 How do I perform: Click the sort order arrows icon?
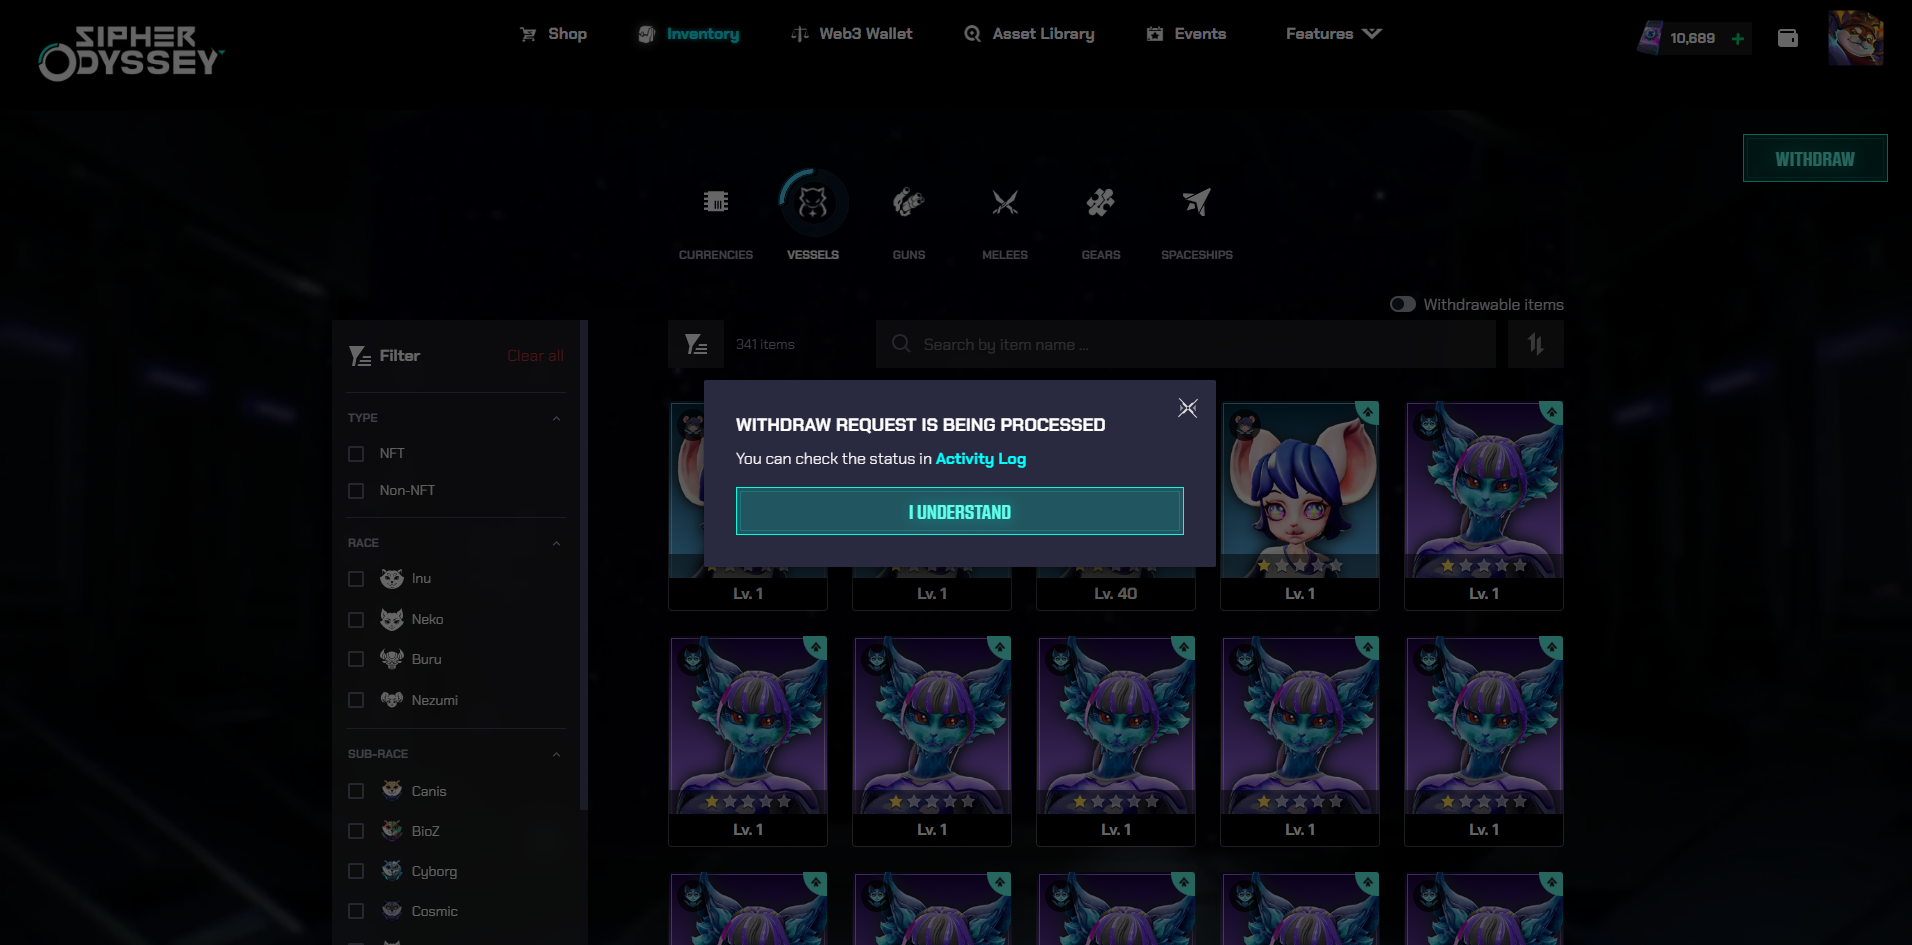[x=1536, y=344]
